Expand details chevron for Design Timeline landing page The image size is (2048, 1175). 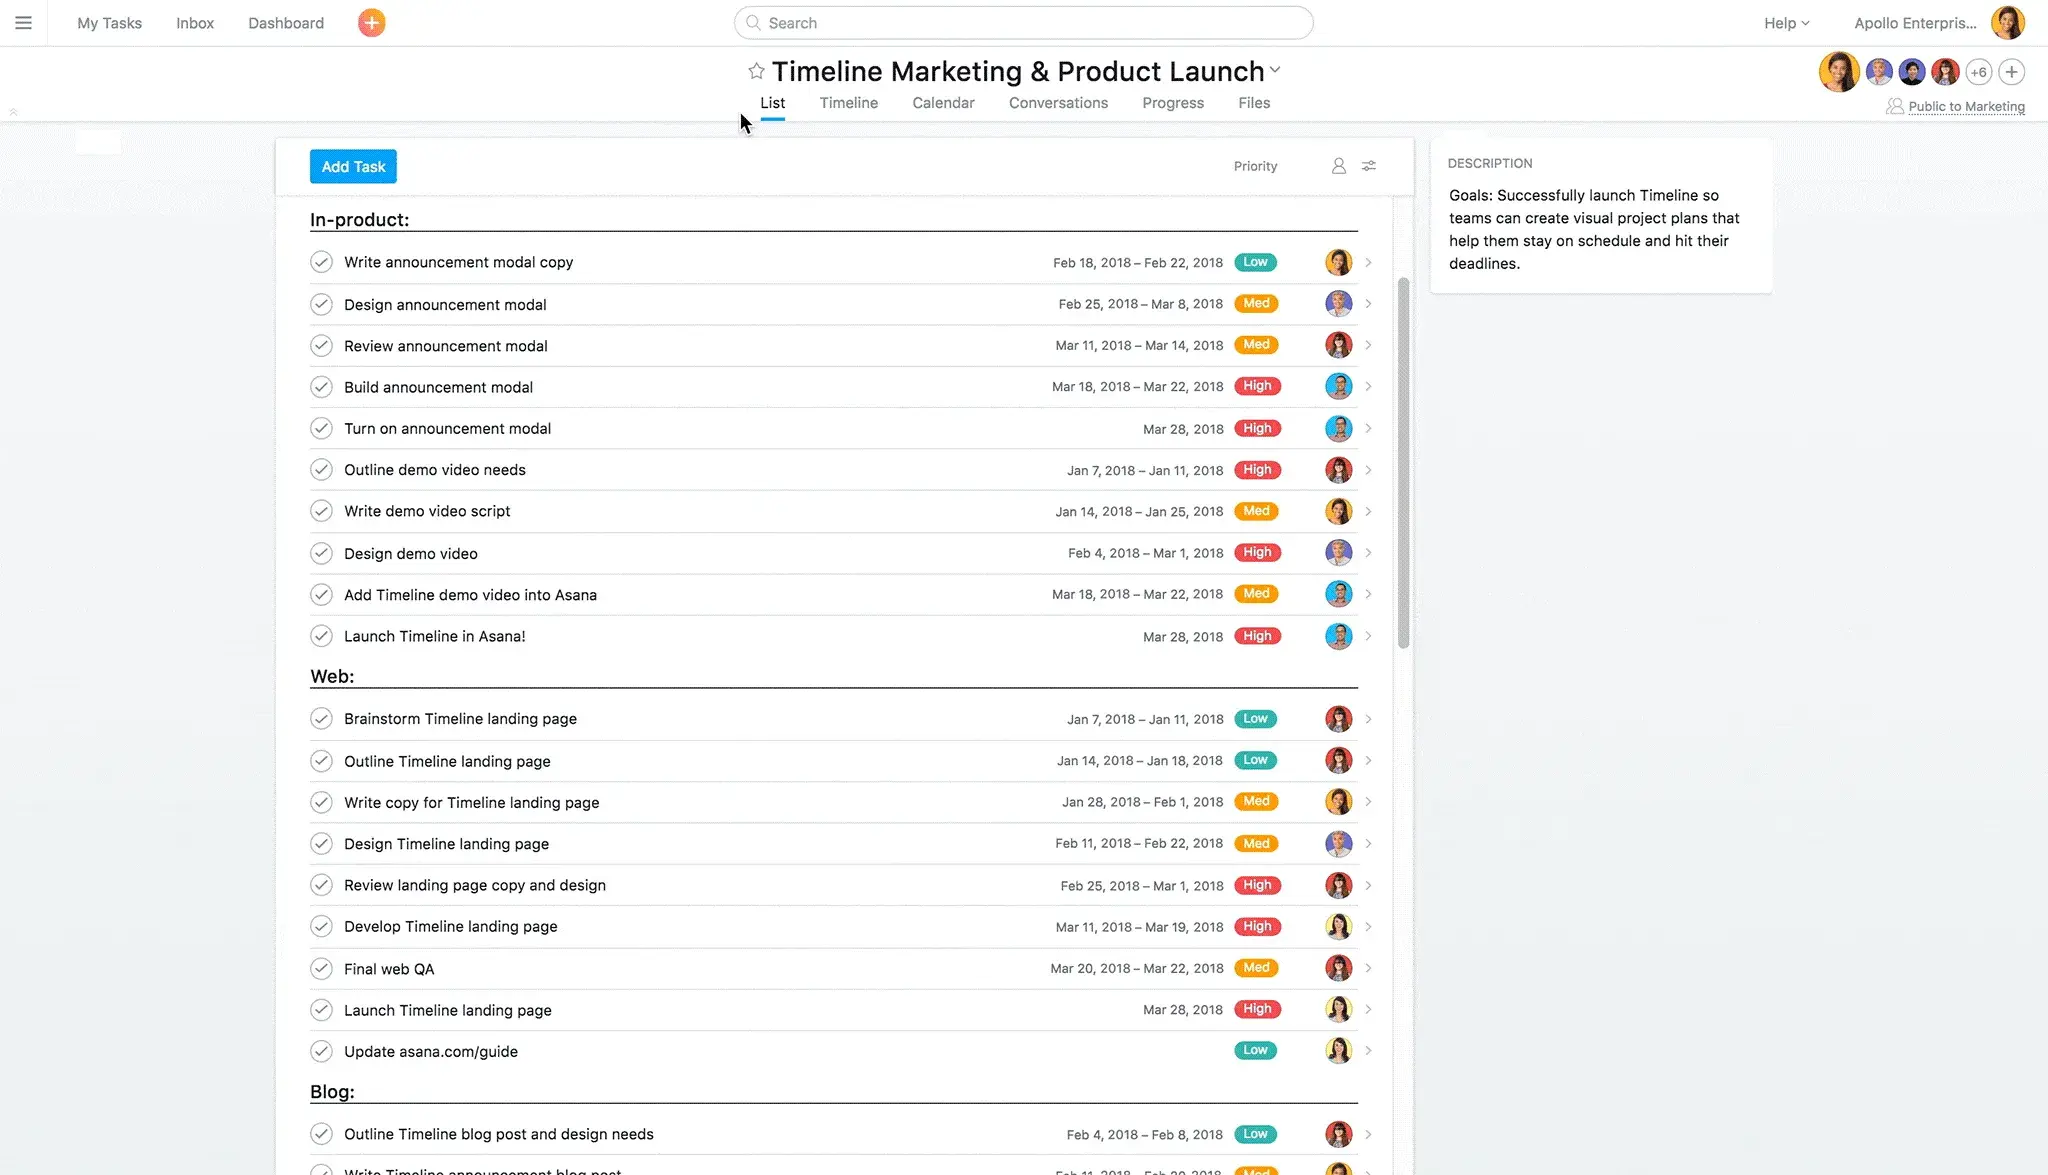[x=1368, y=843]
